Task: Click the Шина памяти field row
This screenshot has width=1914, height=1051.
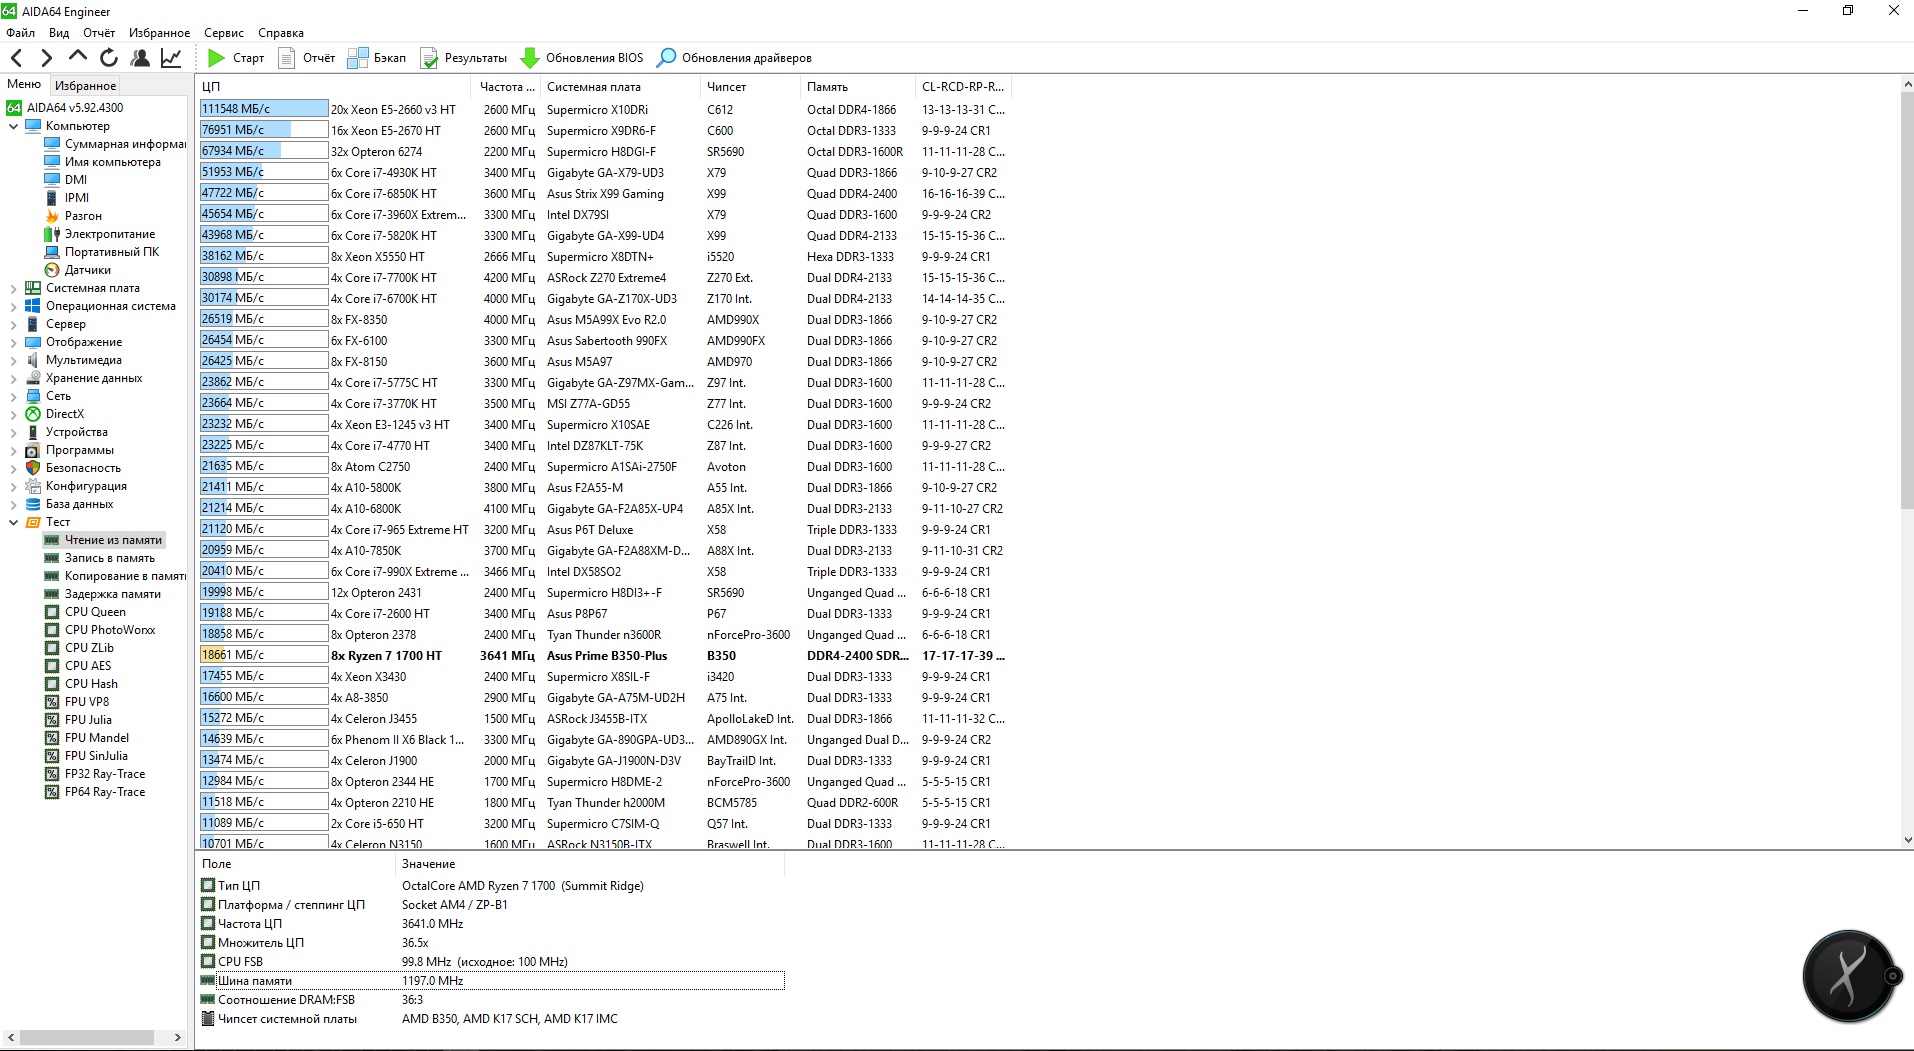Action: click(492, 981)
